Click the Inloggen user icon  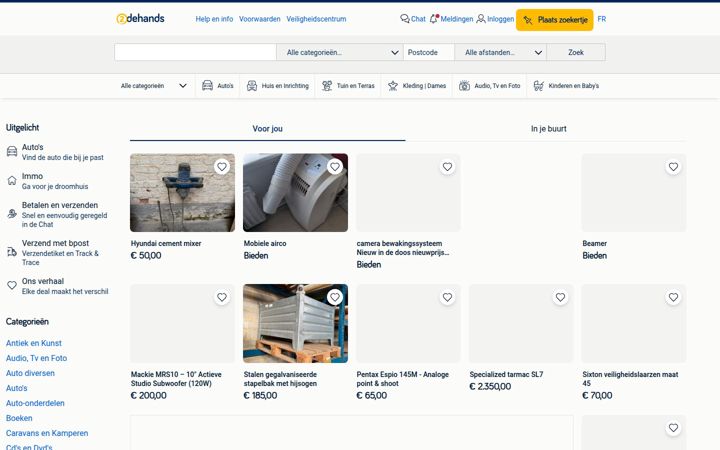pos(481,19)
